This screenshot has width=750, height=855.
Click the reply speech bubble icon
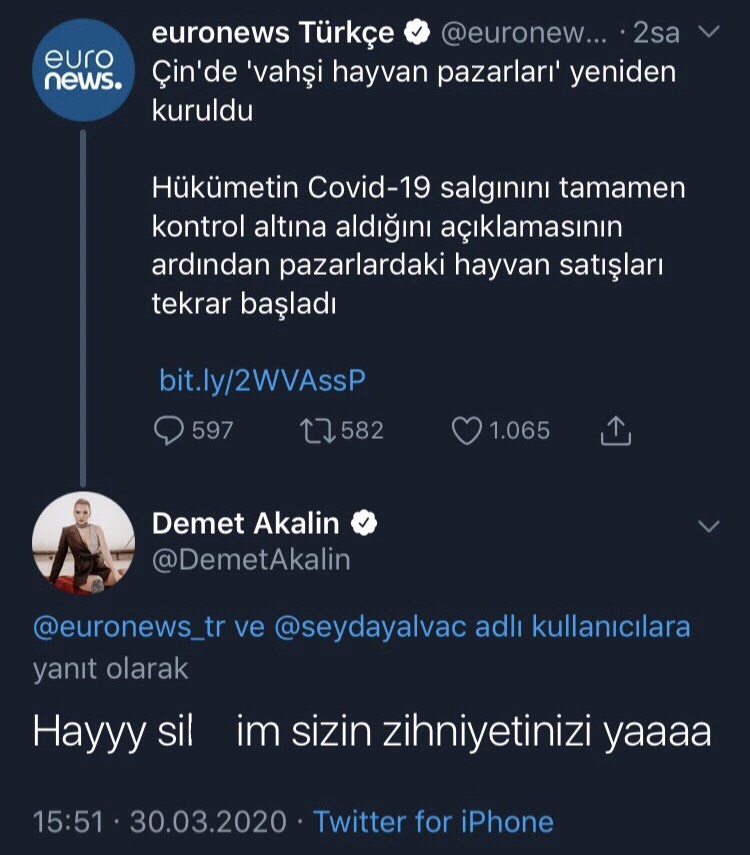(170, 430)
